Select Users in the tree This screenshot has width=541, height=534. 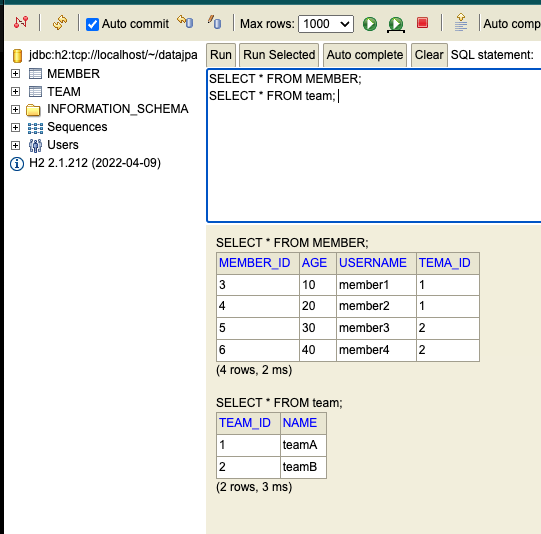click(x=63, y=145)
